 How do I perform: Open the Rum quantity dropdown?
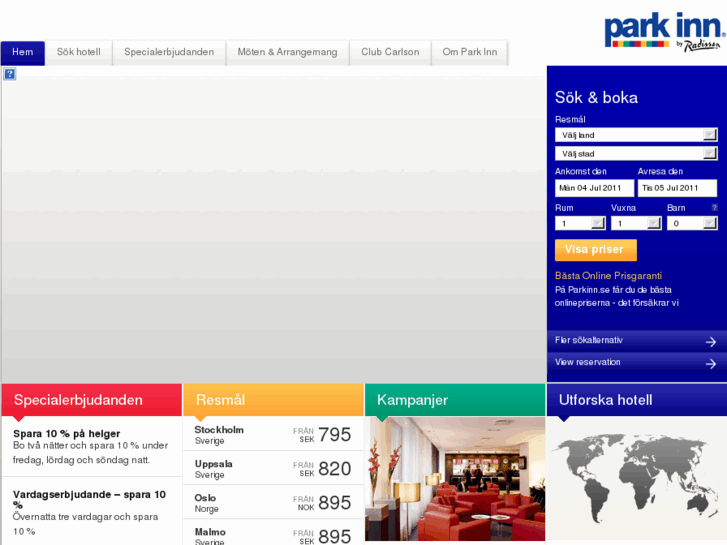tap(580, 223)
